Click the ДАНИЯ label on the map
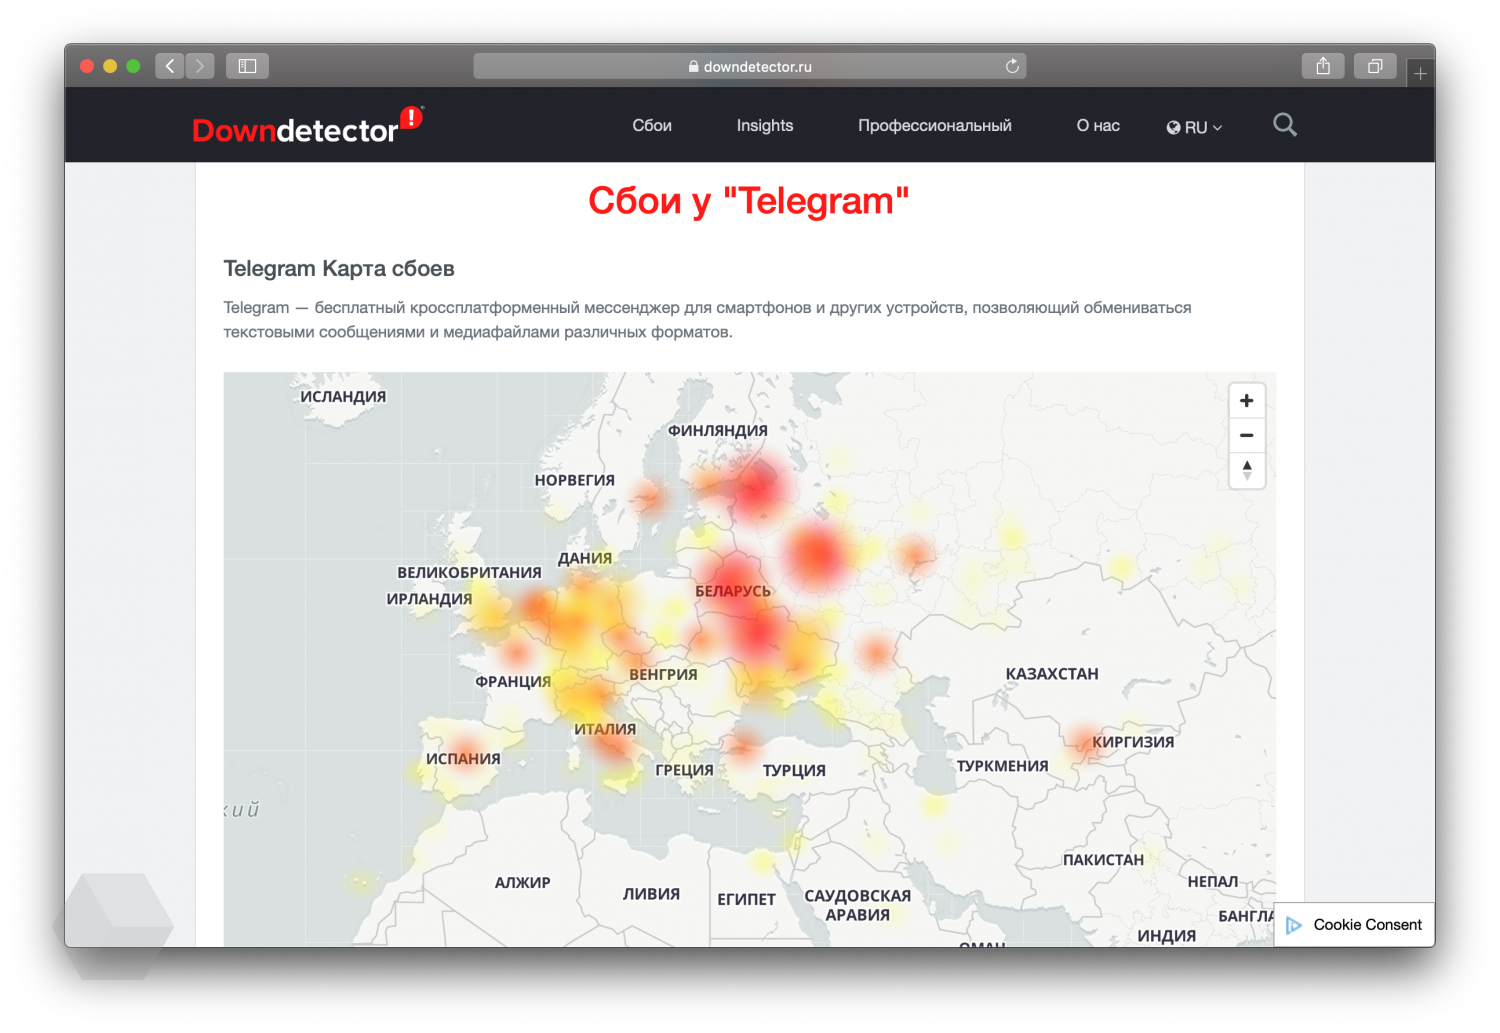 (x=585, y=558)
